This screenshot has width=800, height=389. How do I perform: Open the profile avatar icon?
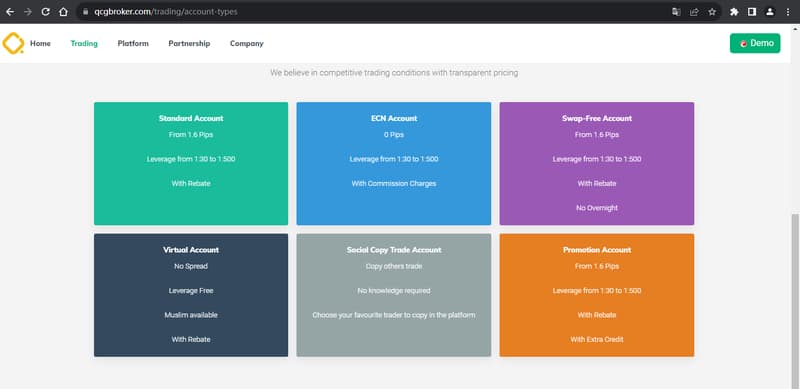(x=770, y=12)
